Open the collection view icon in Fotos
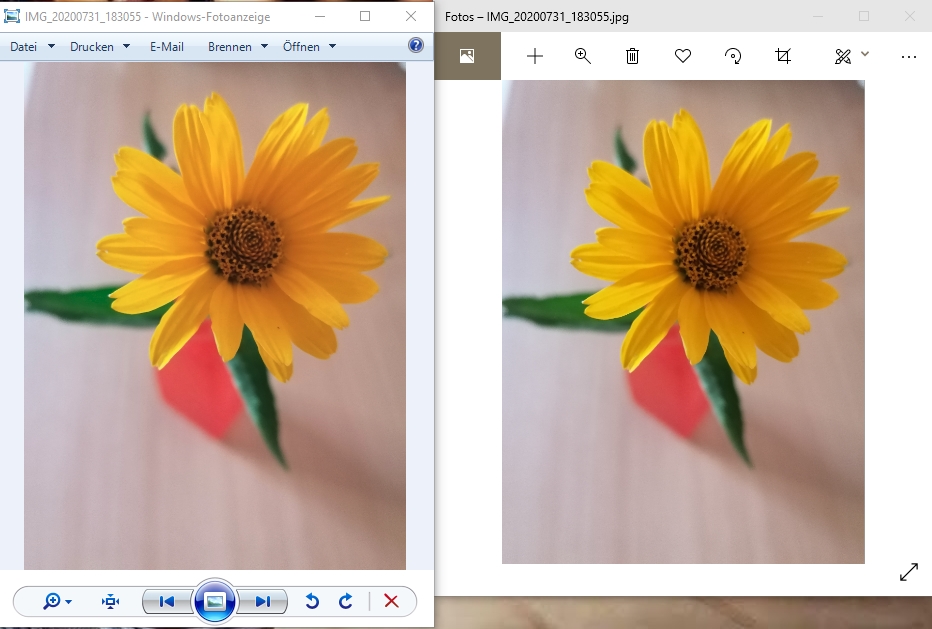This screenshot has width=932, height=629. pos(467,56)
